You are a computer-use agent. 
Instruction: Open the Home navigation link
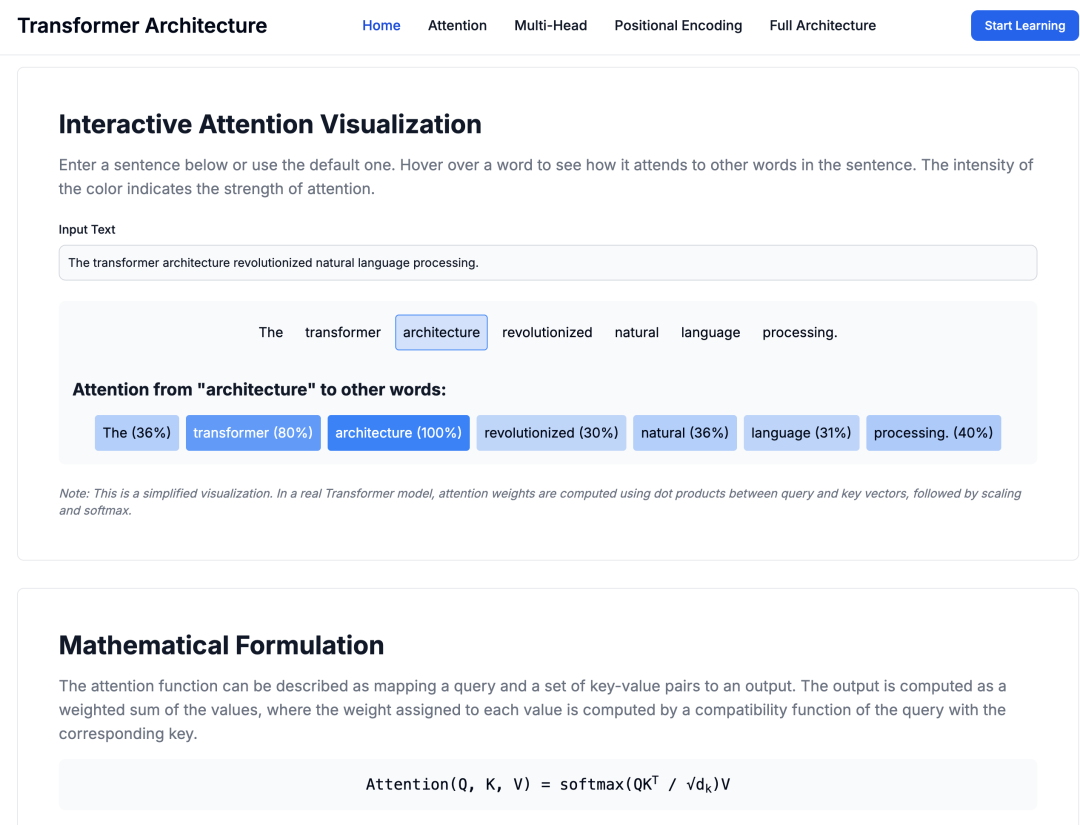(x=381, y=26)
